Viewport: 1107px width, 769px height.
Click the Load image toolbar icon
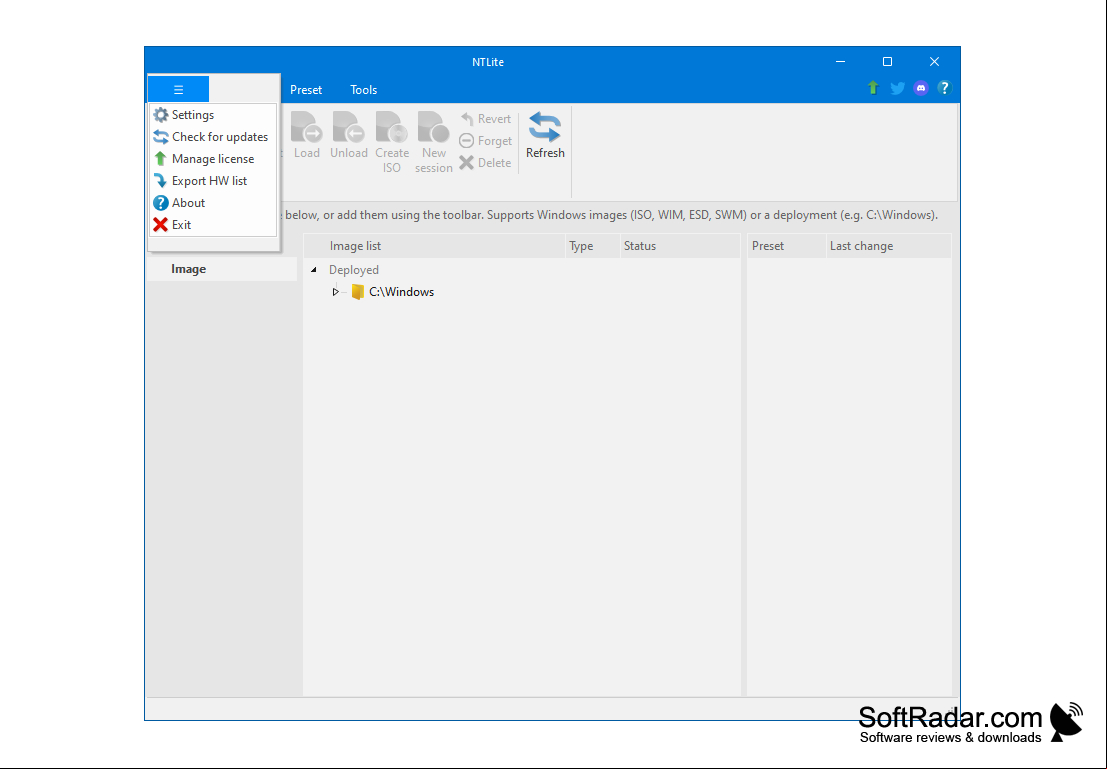pyautogui.click(x=306, y=128)
